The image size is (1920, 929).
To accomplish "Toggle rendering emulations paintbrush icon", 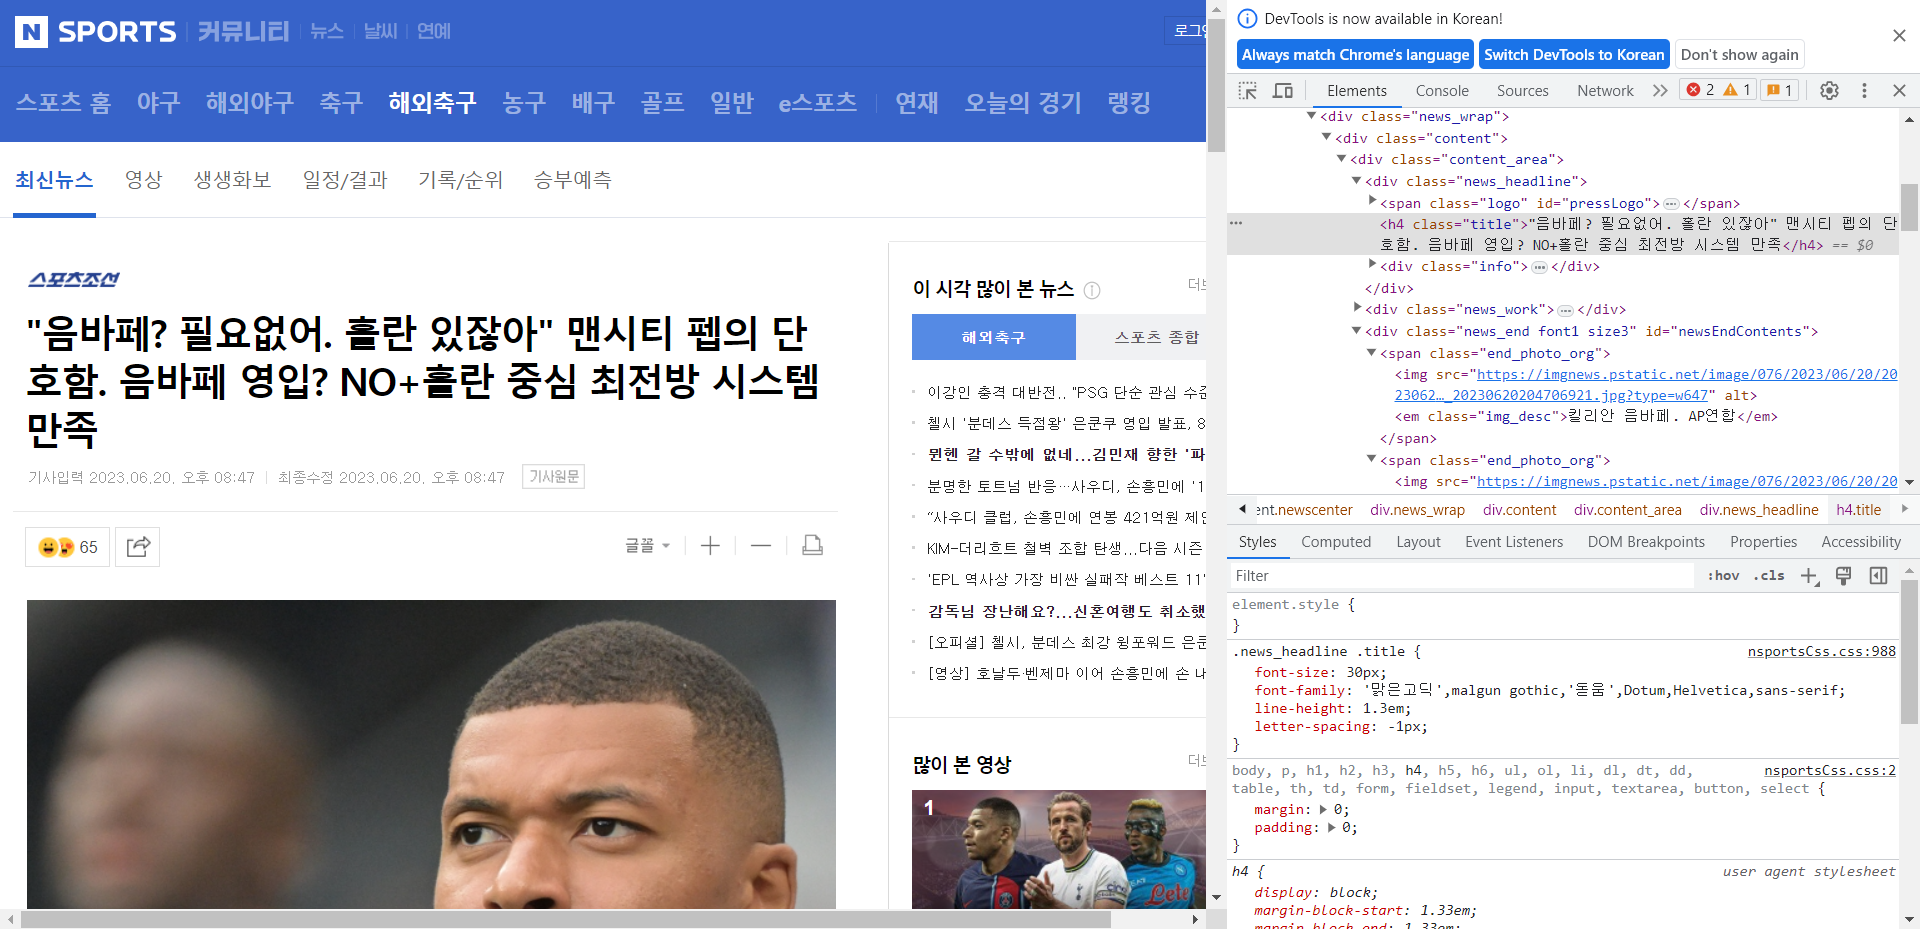I will coord(1843,575).
